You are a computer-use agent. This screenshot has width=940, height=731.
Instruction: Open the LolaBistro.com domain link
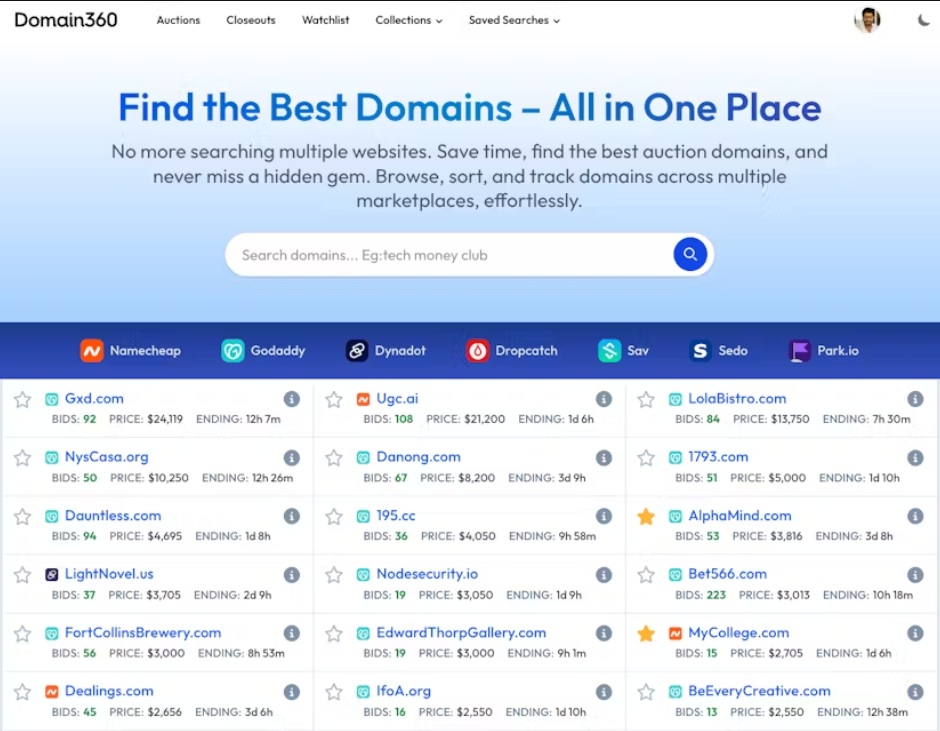(x=737, y=398)
